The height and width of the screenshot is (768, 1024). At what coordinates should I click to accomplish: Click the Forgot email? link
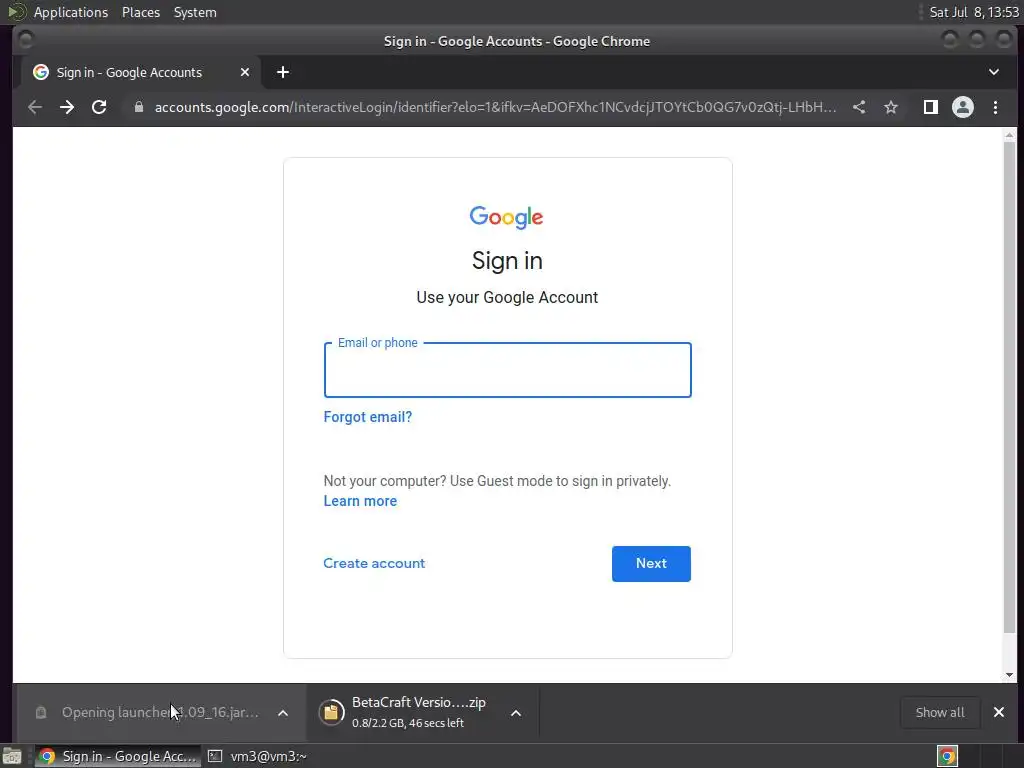(x=368, y=417)
